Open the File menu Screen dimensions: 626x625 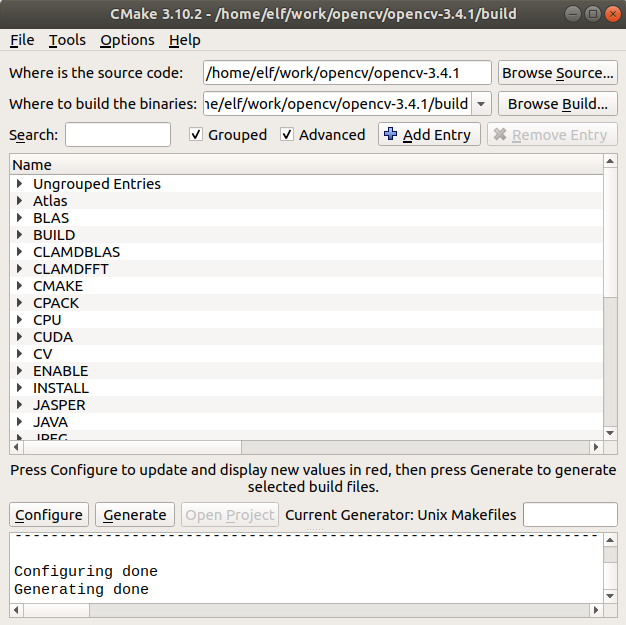pos(22,40)
